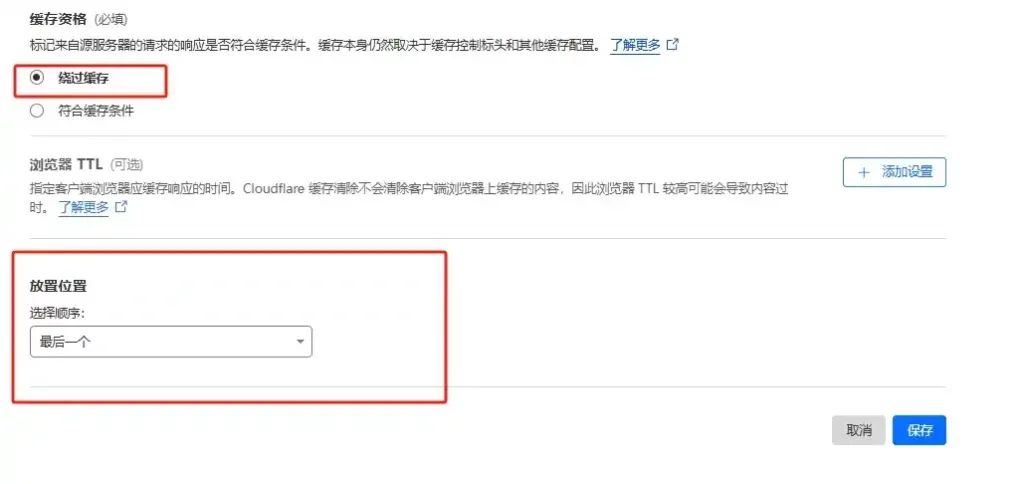
Task: Click the blue 保存 button
Action: (x=920, y=430)
